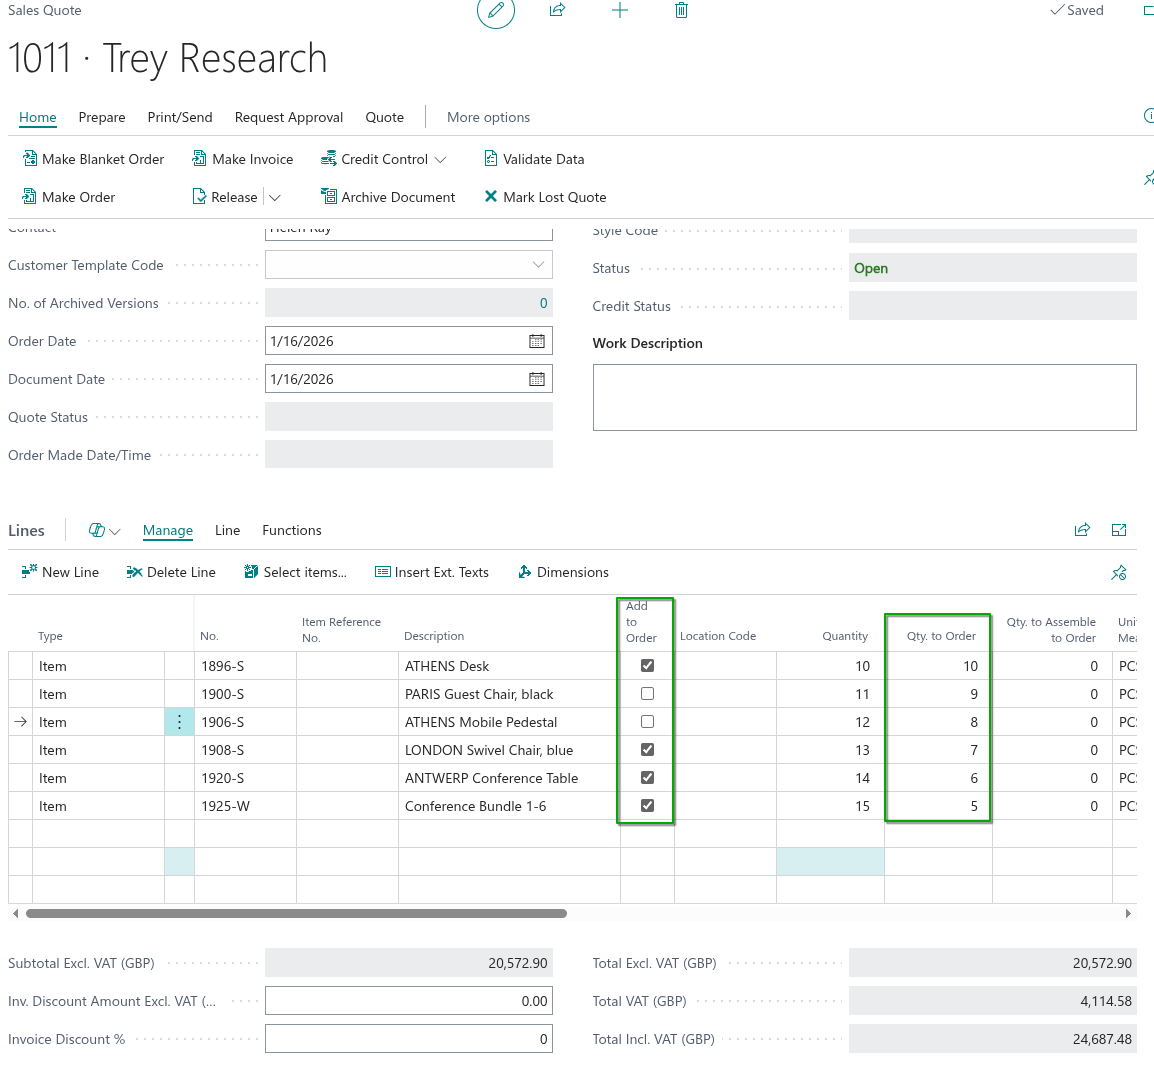Click the trash delete icon in header
Viewport: 1154px width, 1091px height.
click(x=681, y=10)
